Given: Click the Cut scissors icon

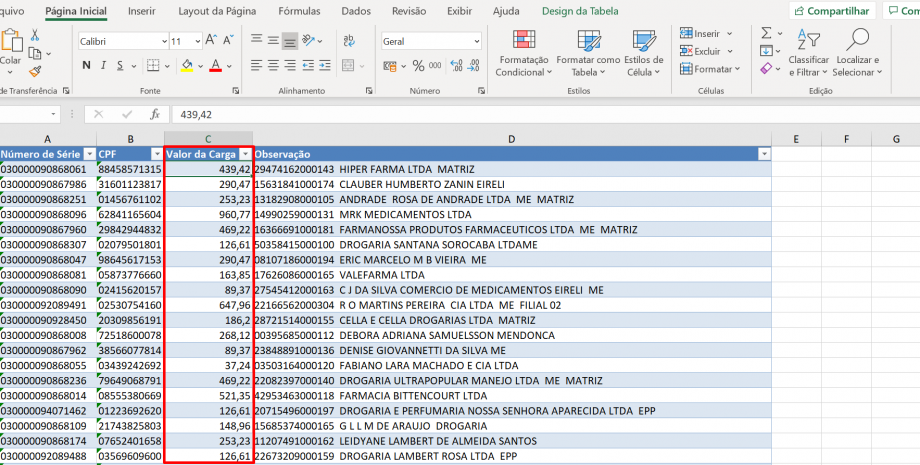Looking at the screenshot, I should 35,33.
